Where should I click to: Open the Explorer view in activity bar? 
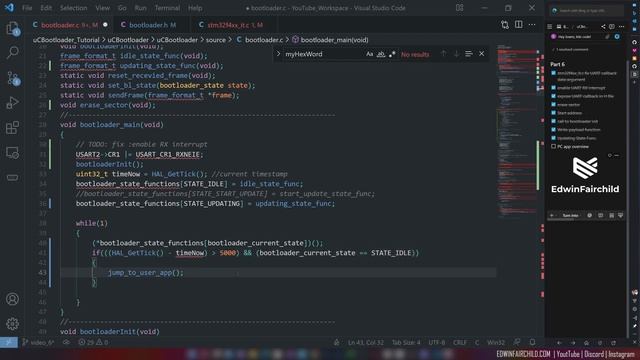(13, 29)
